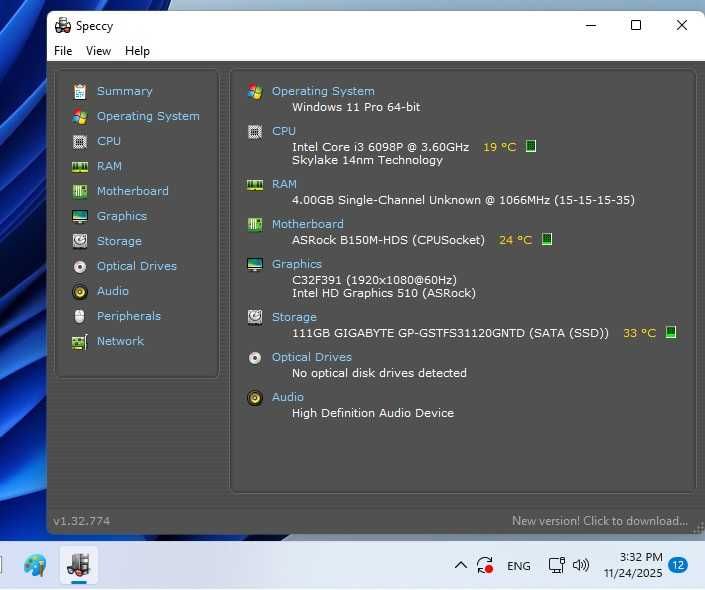Click the Summary icon in the sidebar
This screenshot has width=705, height=590.
80,91
